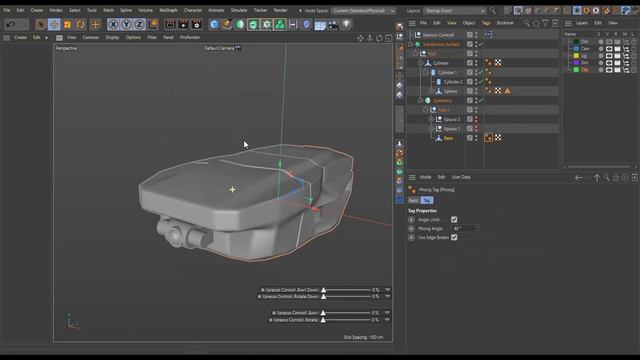
Task: Click Object Manager filter funnel icon
Action: 545,23
